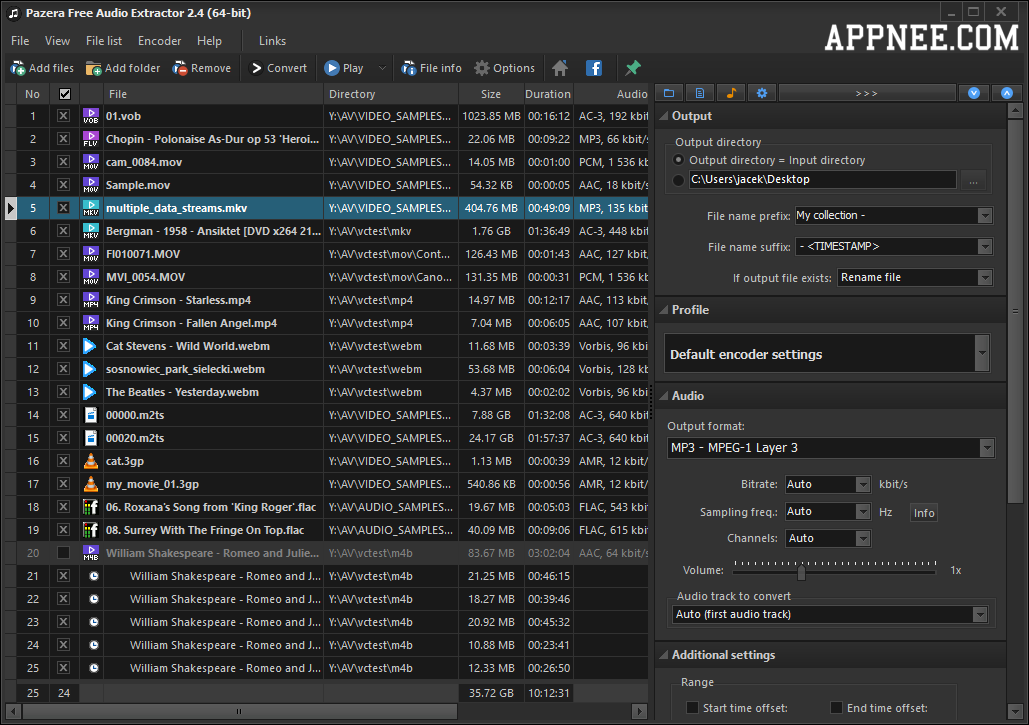The width and height of the screenshot is (1029, 725).
Task: Open the Output format dropdown
Action: coord(986,448)
